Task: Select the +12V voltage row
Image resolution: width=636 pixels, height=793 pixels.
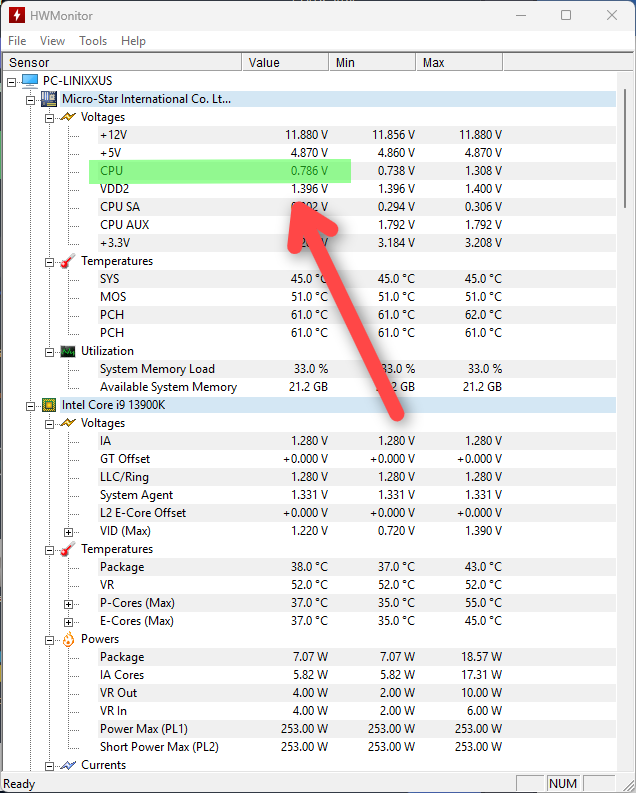Action: (357, 135)
